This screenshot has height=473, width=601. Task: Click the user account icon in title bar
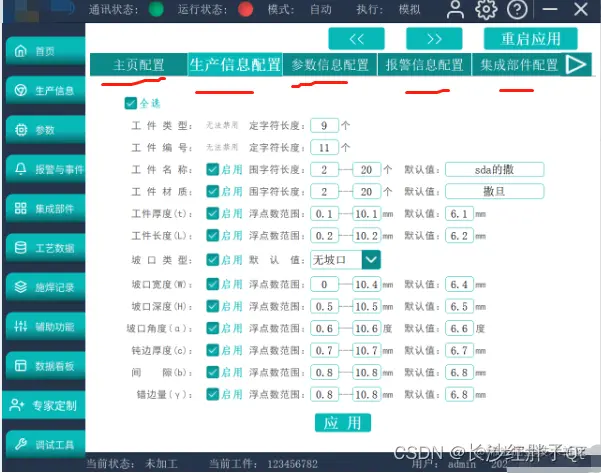point(455,10)
